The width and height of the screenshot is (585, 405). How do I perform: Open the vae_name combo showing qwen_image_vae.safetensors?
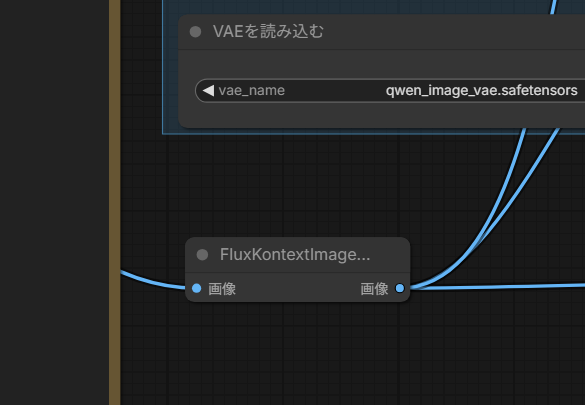390,90
